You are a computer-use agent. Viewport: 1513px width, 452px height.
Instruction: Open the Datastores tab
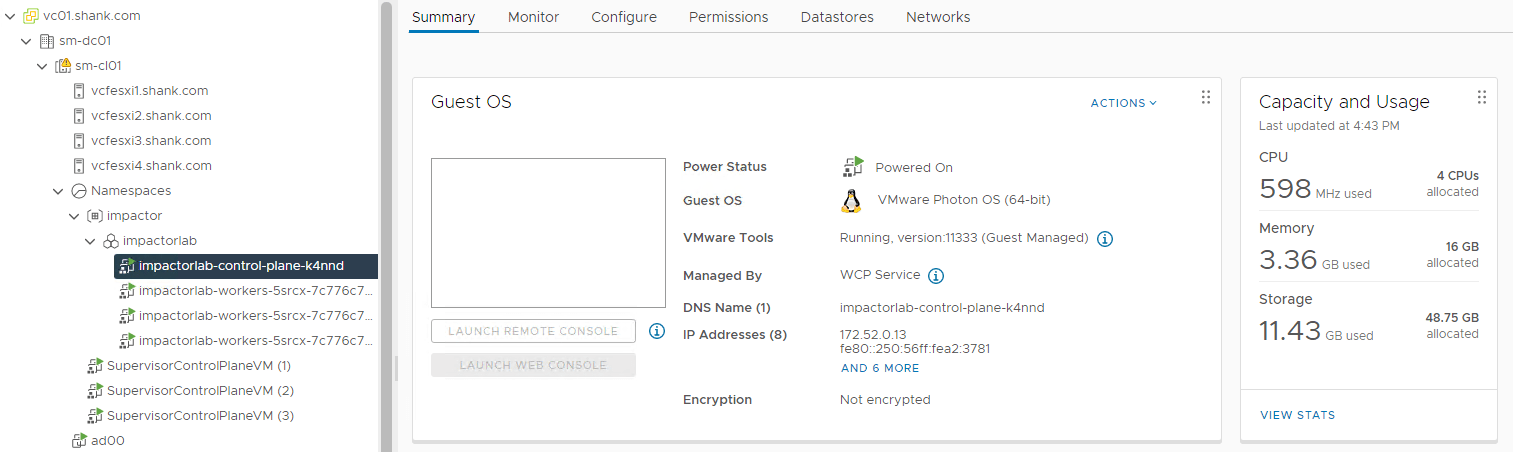[x=837, y=17]
